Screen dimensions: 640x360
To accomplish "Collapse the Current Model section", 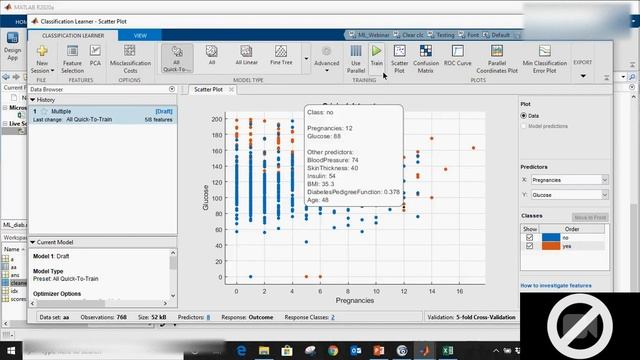I will point(33,242).
